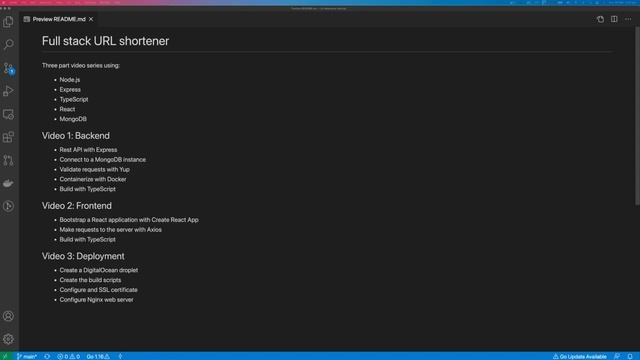Click 'Containerize with Docker' bullet
Image resolution: width=640 pixels, height=360 pixels.
(93, 179)
